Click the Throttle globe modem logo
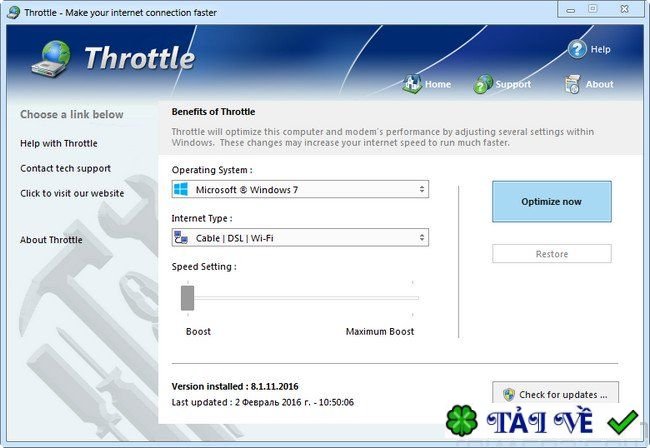Image resolution: width=650 pixels, height=448 pixels. 52,59
